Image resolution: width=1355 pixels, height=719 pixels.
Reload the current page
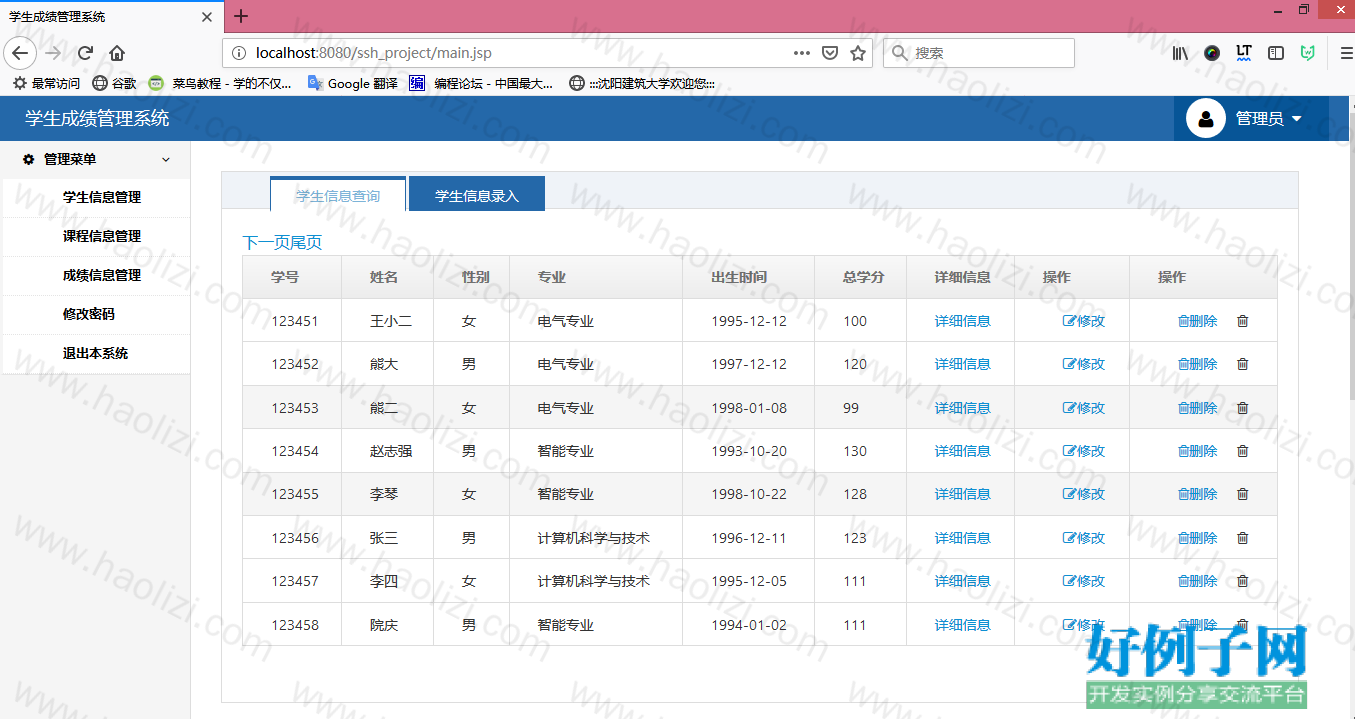85,53
